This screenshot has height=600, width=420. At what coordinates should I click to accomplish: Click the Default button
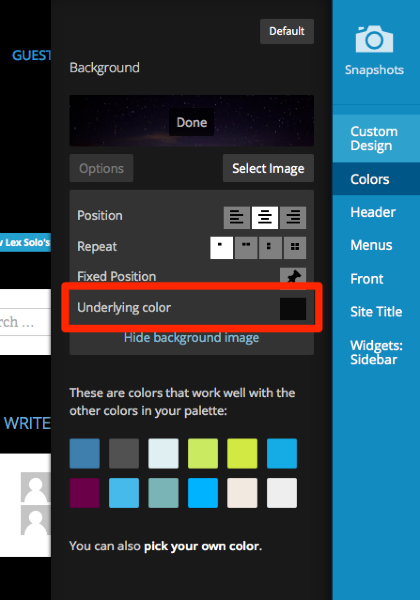pos(287,31)
